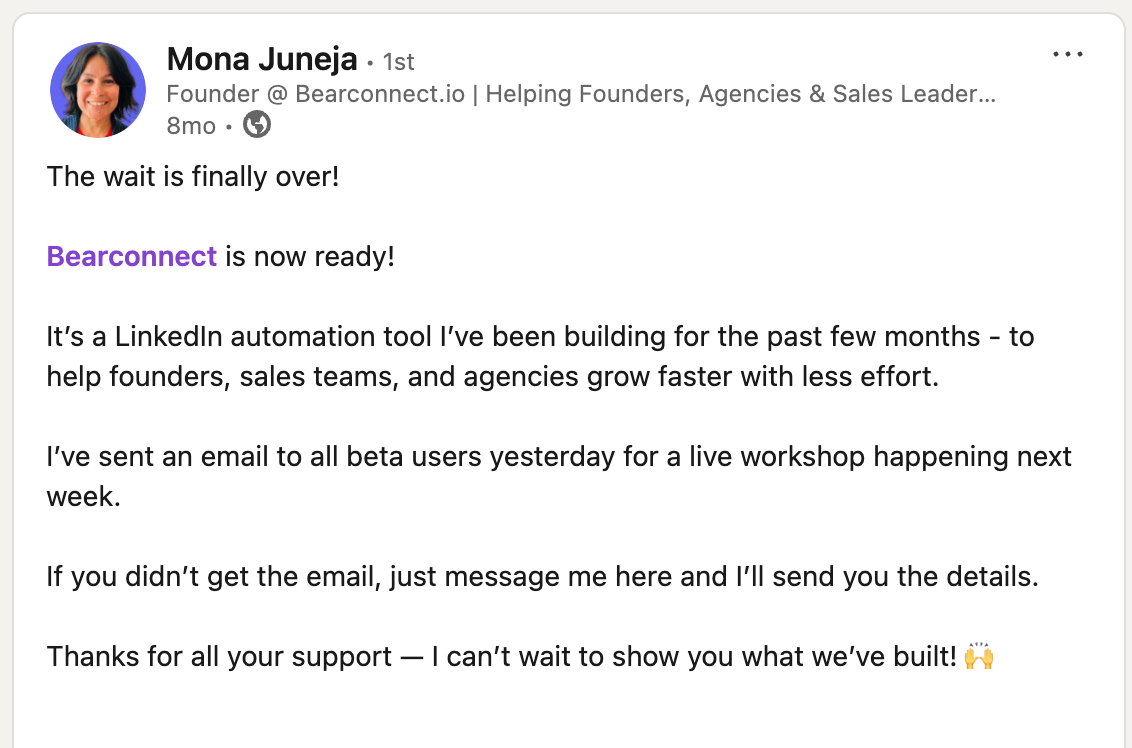Click the 8mo post timestamp
This screenshot has height=748, width=1132.
pyautogui.click(x=190, y=126)
